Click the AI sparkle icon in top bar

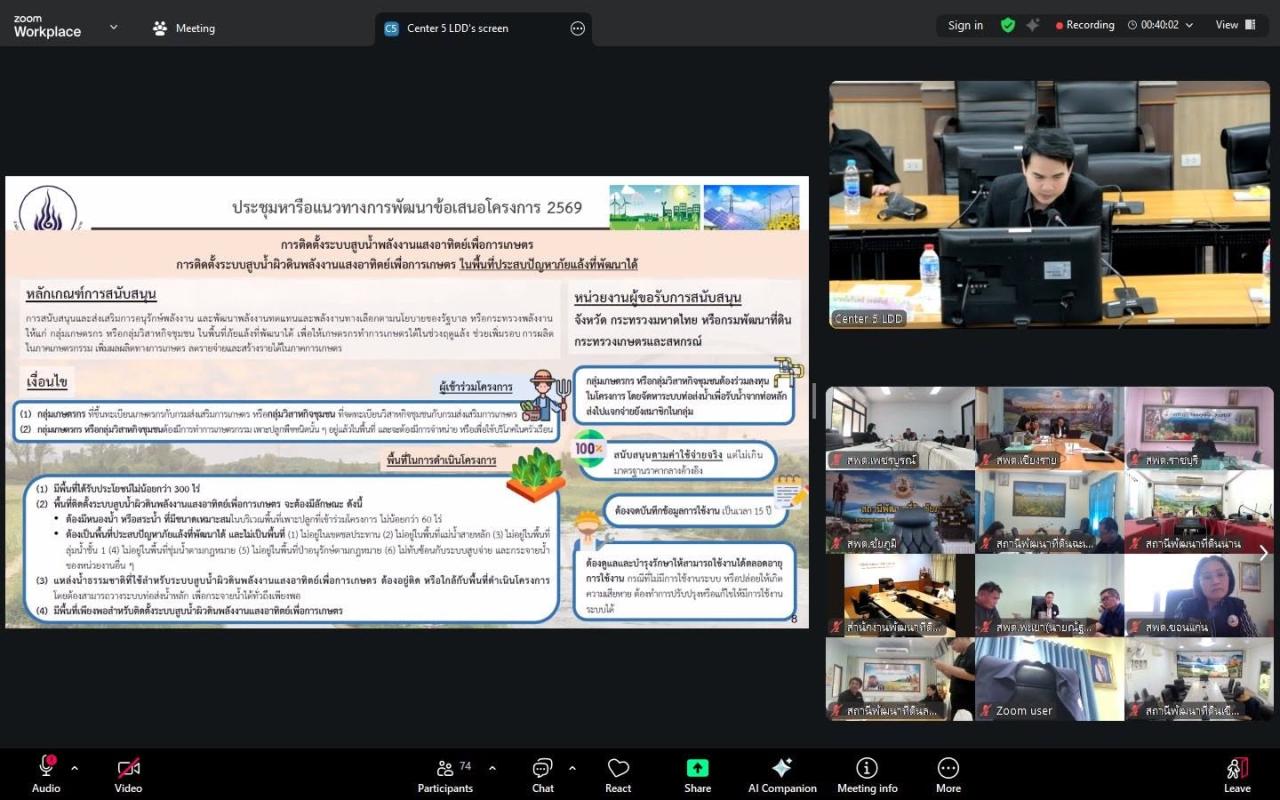[1032, 25]
